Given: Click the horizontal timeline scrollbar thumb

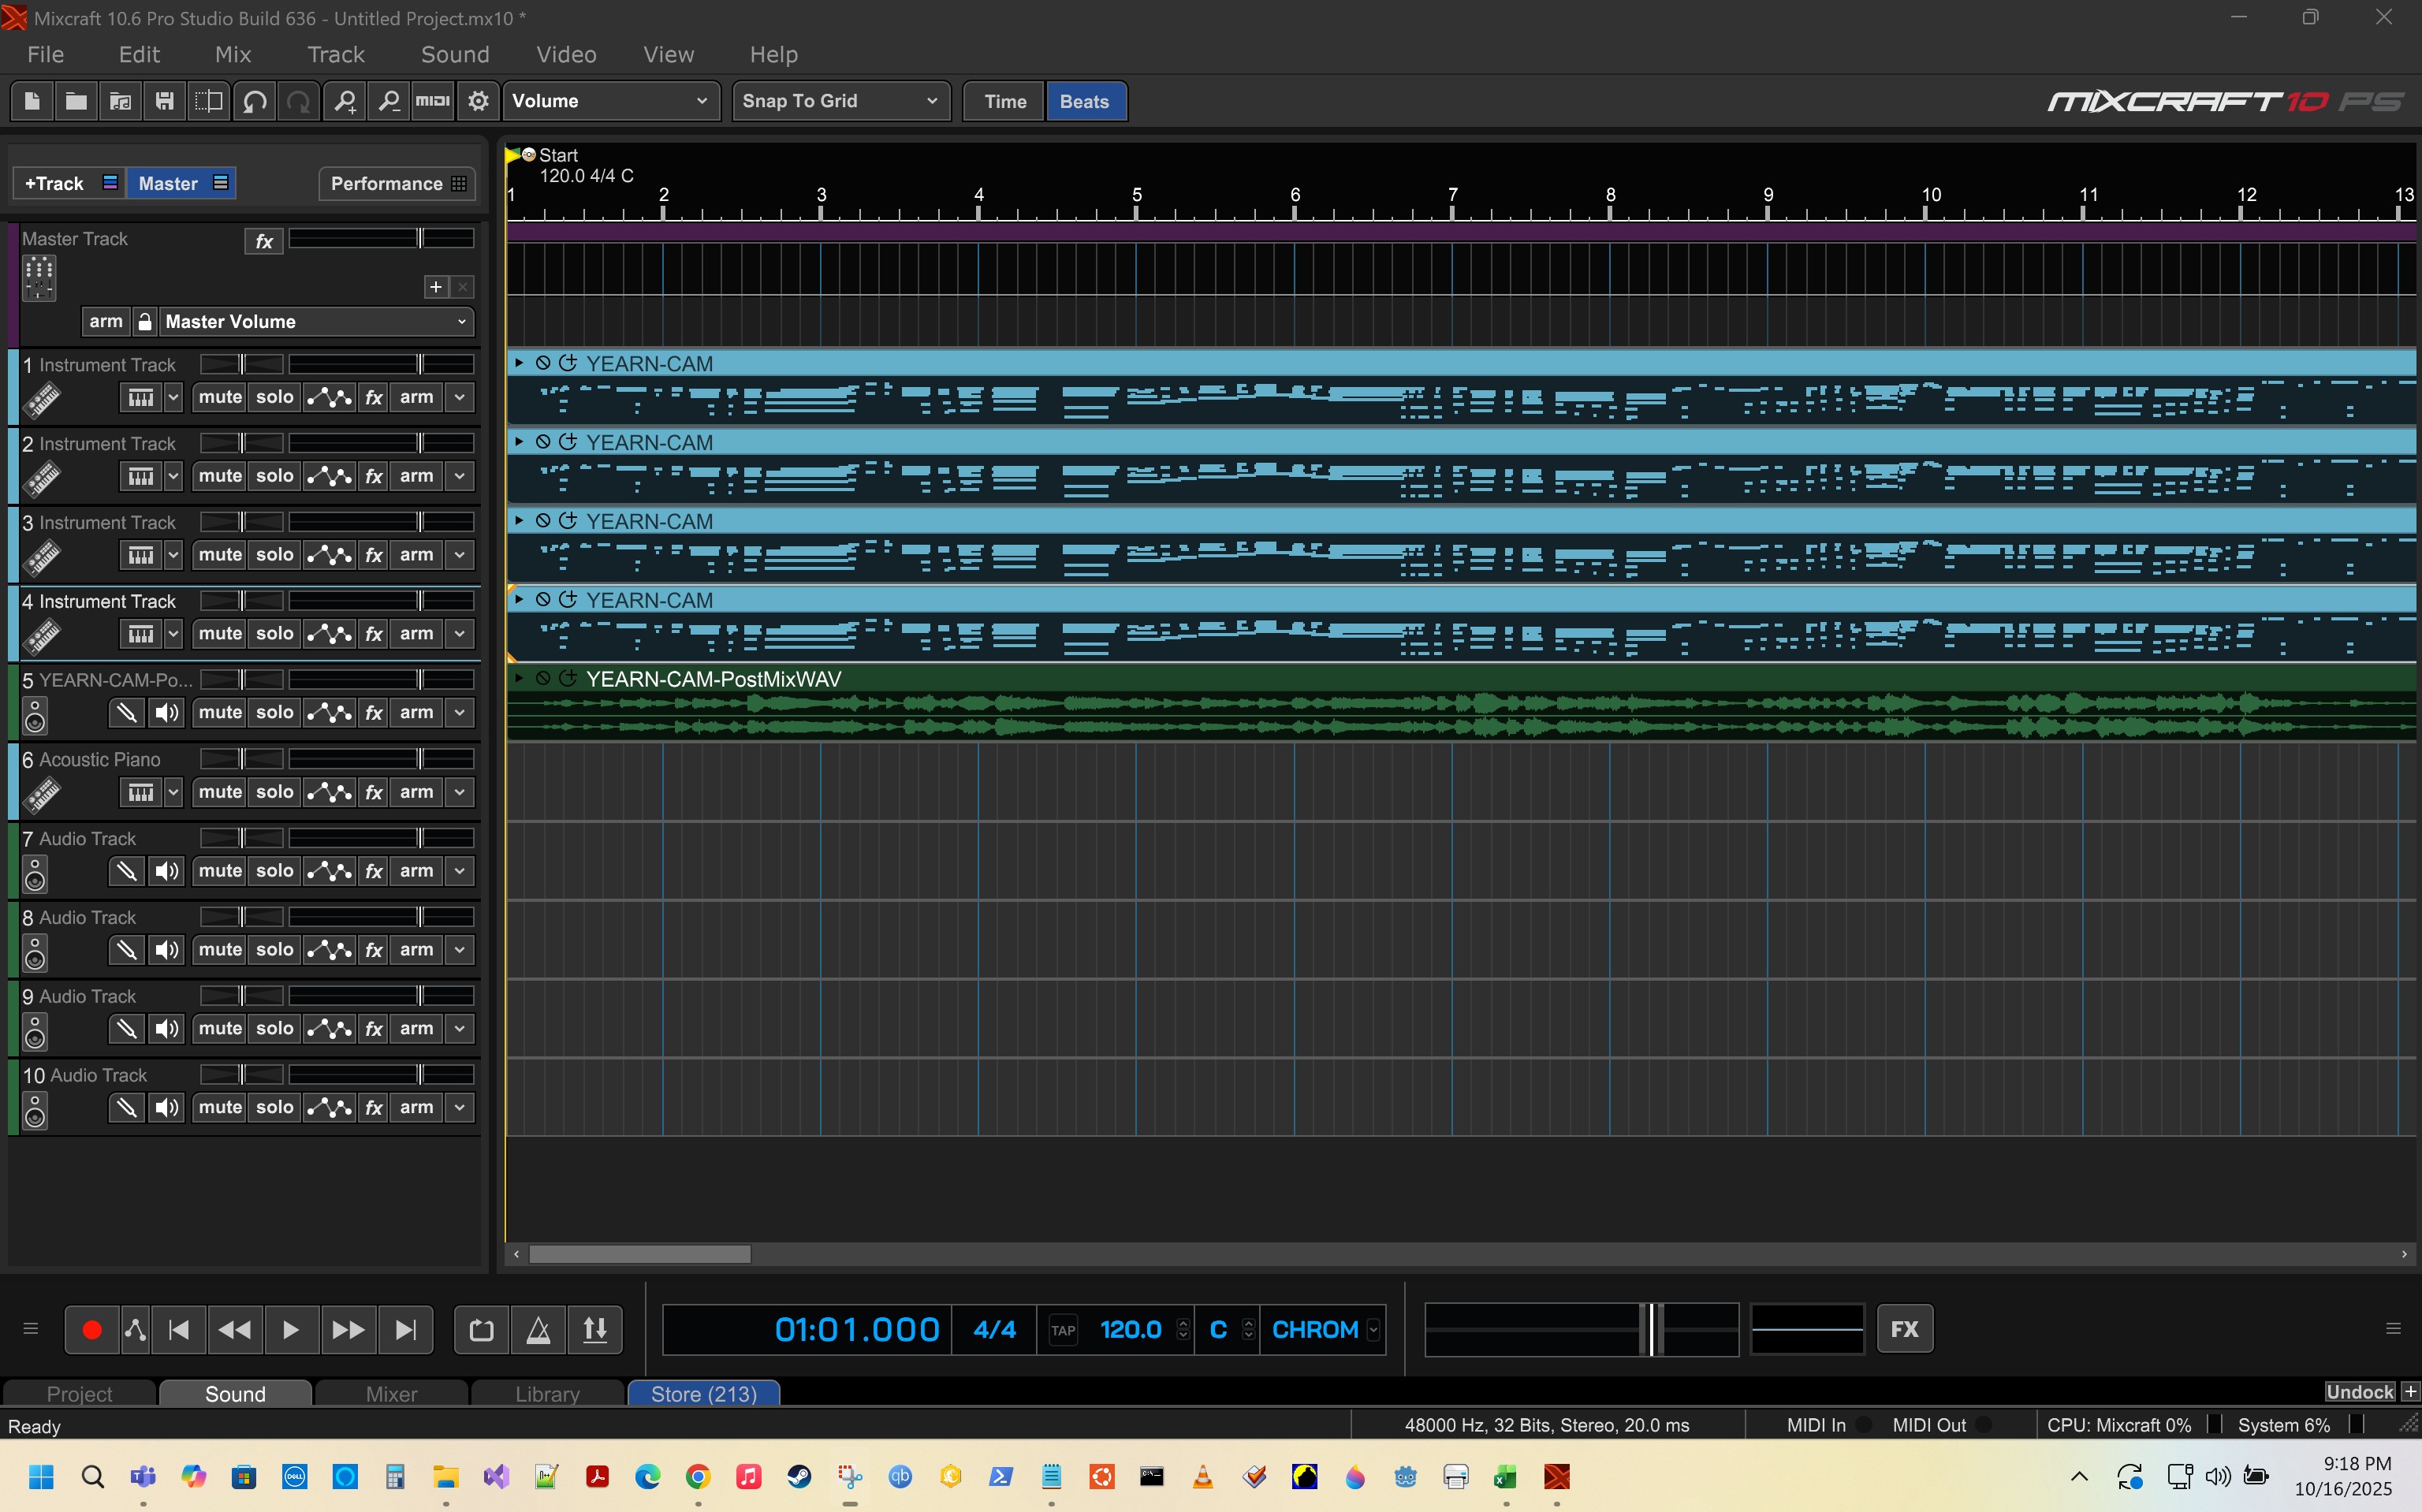Looking at the screenshot, I should 639,1254.
